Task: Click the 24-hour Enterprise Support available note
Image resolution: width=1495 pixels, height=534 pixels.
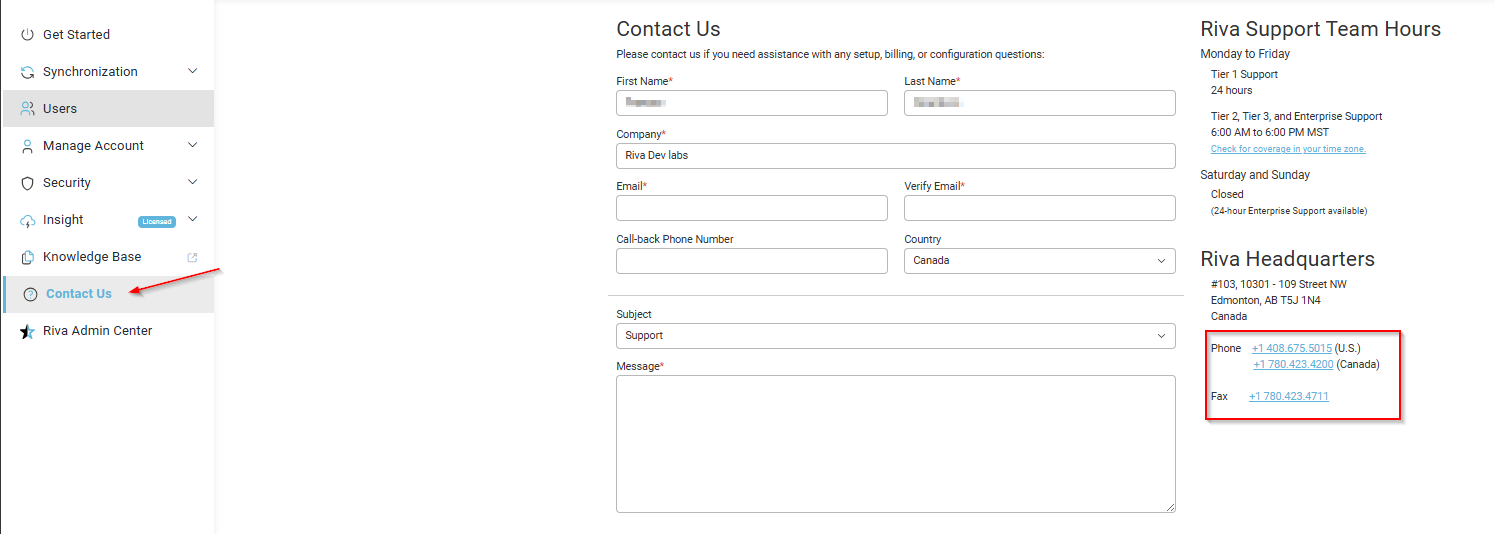Action: (1288, 211)
